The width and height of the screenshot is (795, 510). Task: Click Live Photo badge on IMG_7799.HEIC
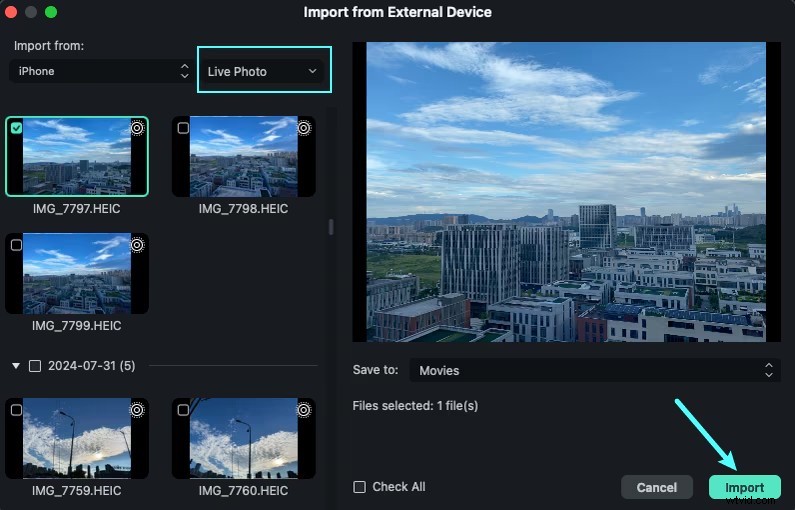pyautogui.click(x=137, y=245)
